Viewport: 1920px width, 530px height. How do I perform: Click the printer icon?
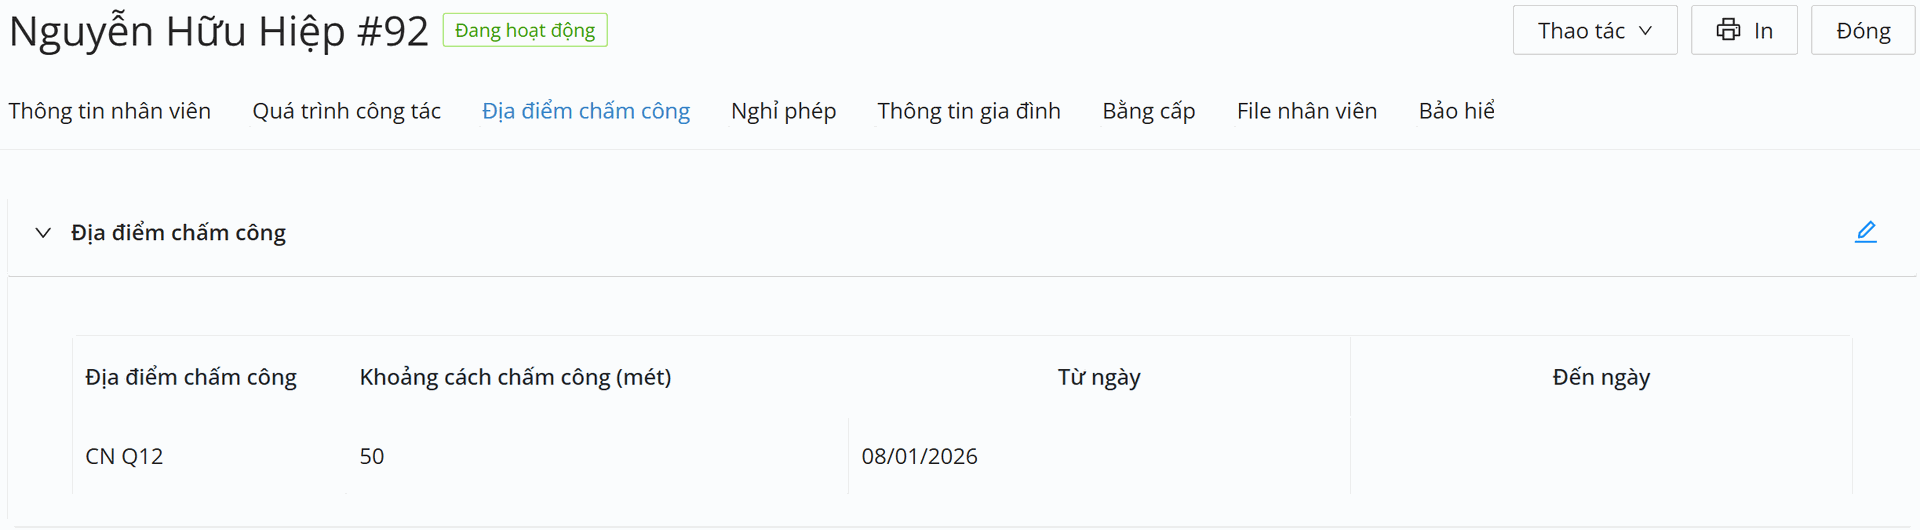1728,30
